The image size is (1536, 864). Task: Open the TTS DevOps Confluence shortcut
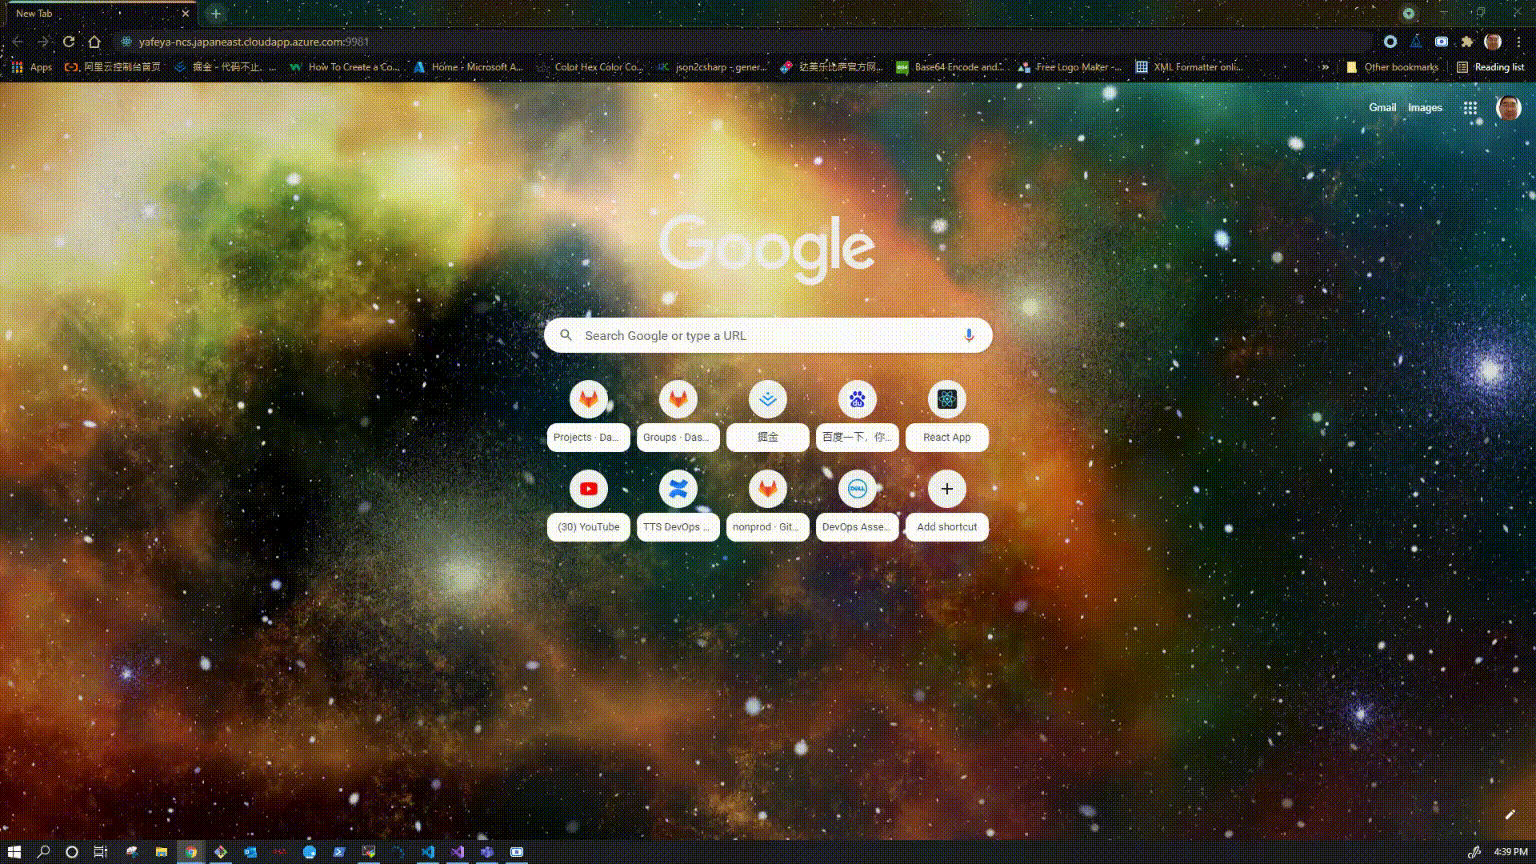[x=677, y=488]
